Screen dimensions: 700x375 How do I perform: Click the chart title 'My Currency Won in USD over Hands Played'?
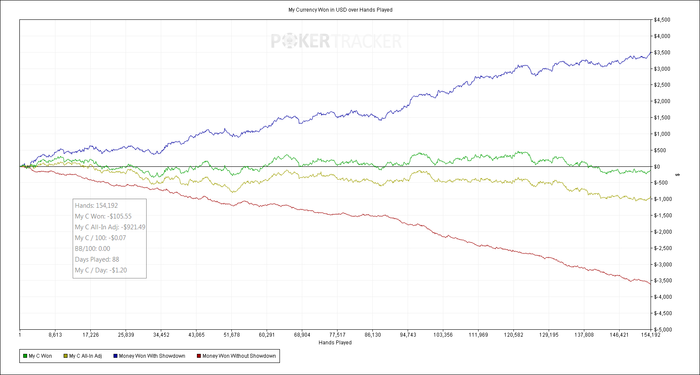[340, 10]
